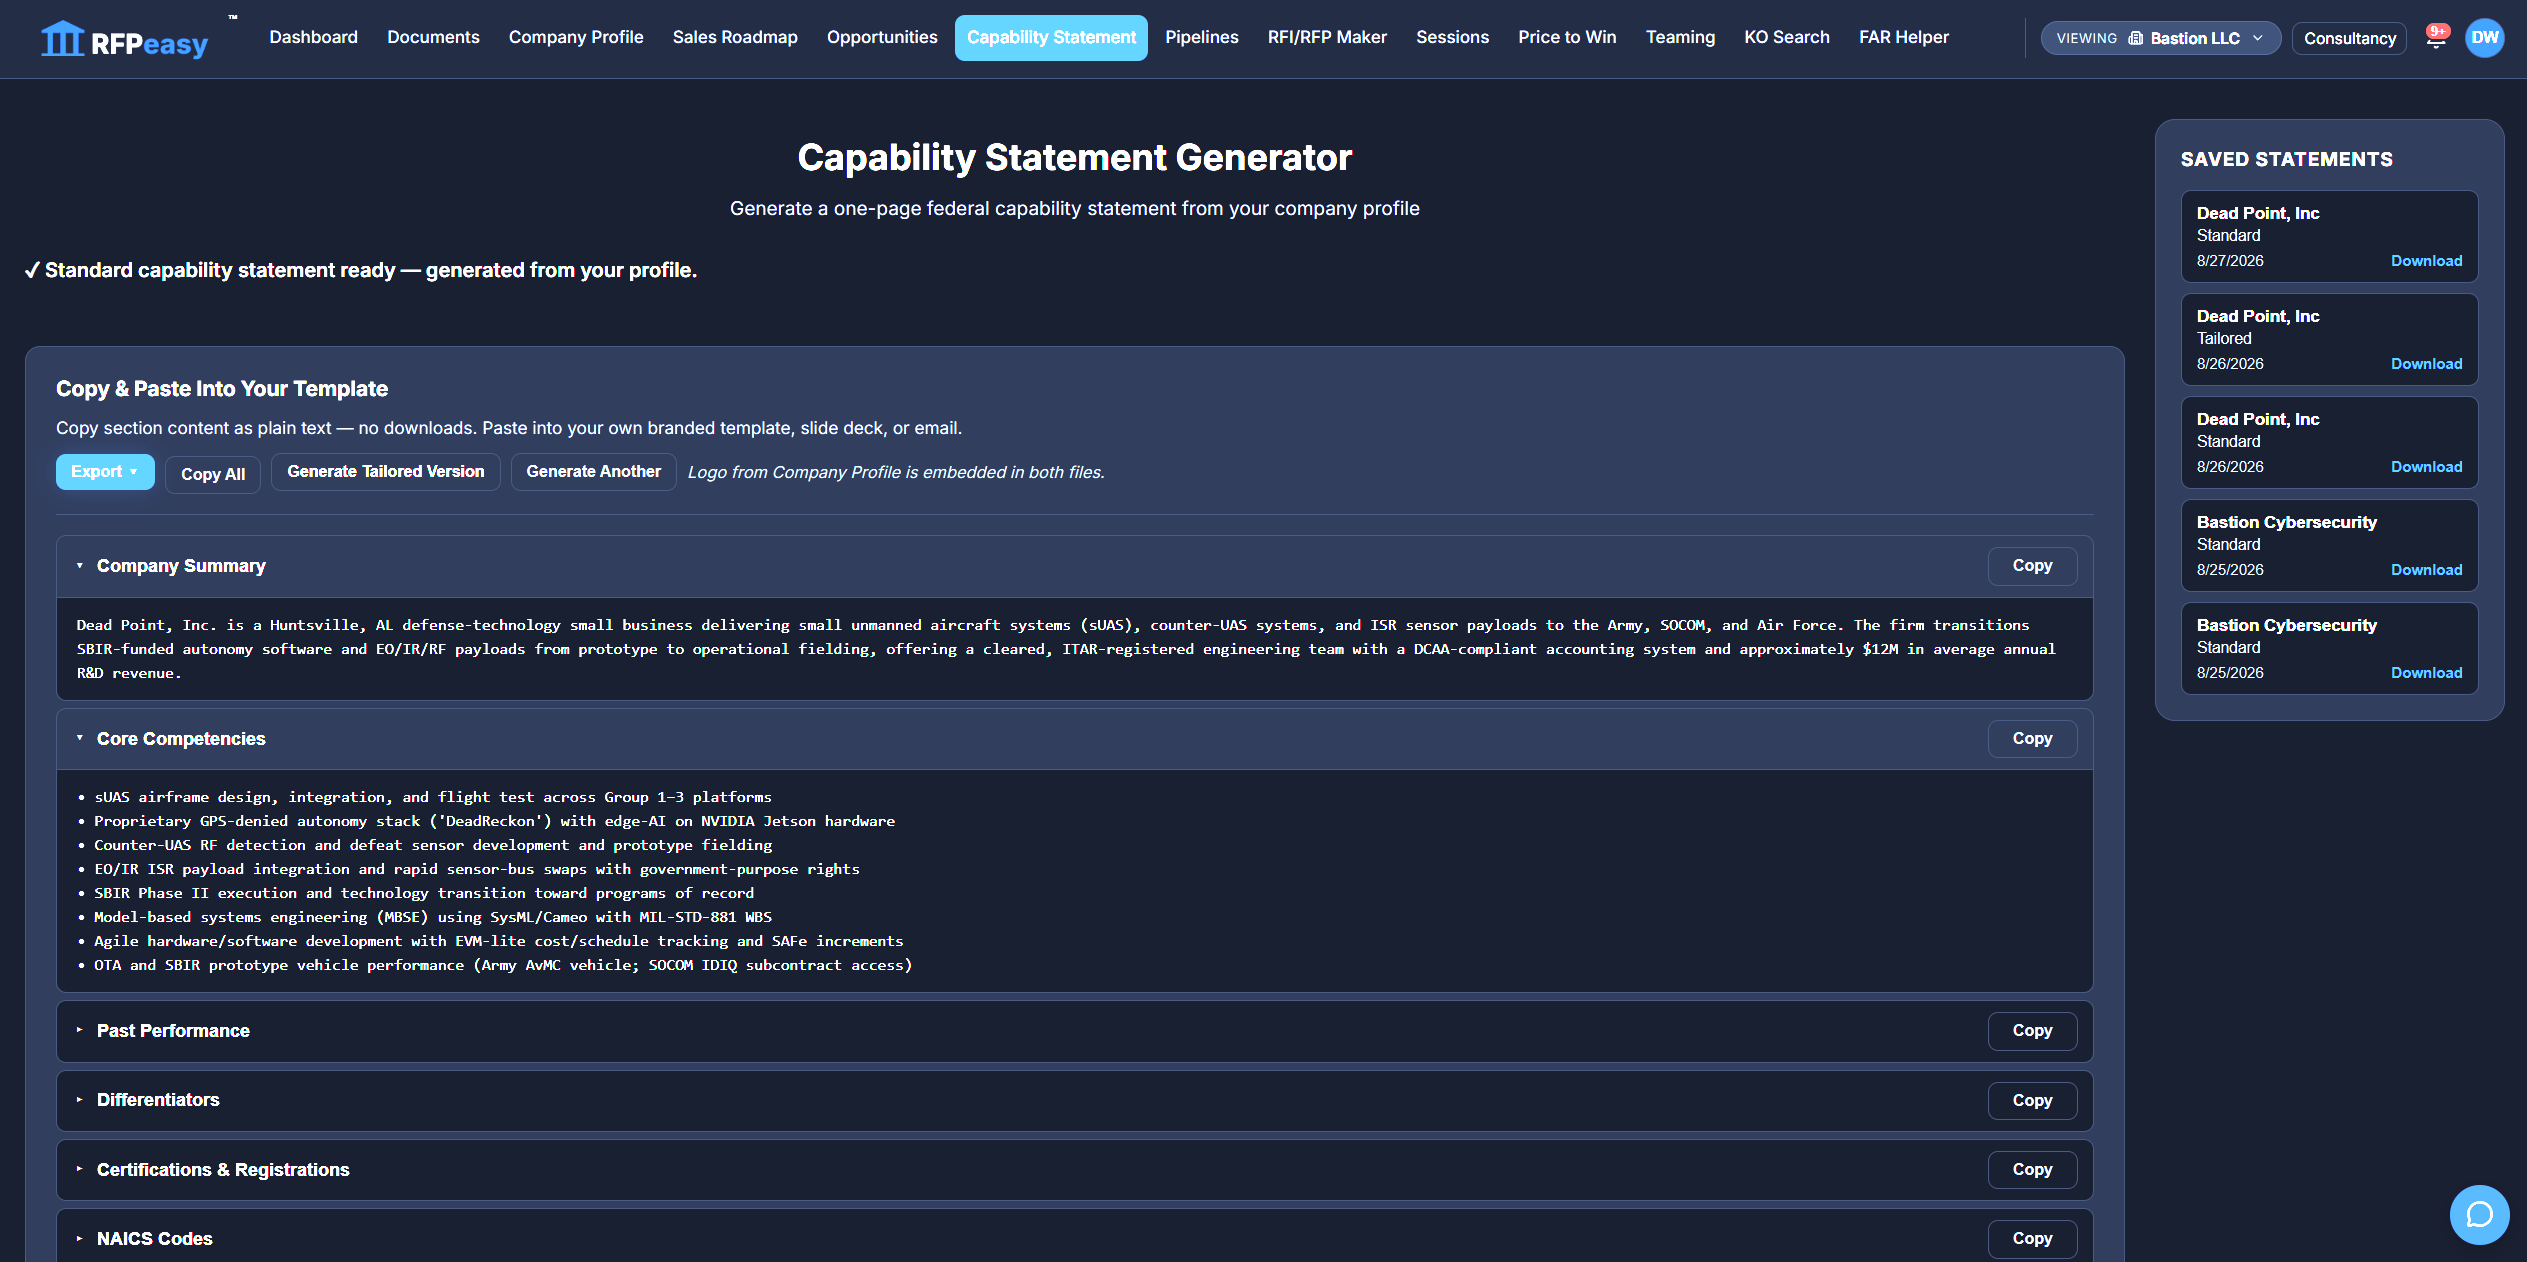The image size is (2527, 1262).
Task: Collapse the Company Summary section
Action: [80, 566]
